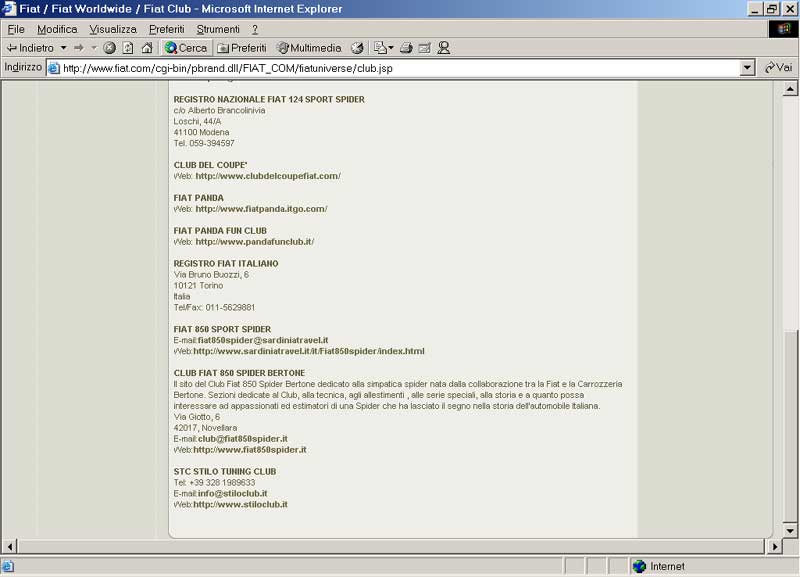
Task: Open the Modifica menu
Action: [x=57, y=29]
